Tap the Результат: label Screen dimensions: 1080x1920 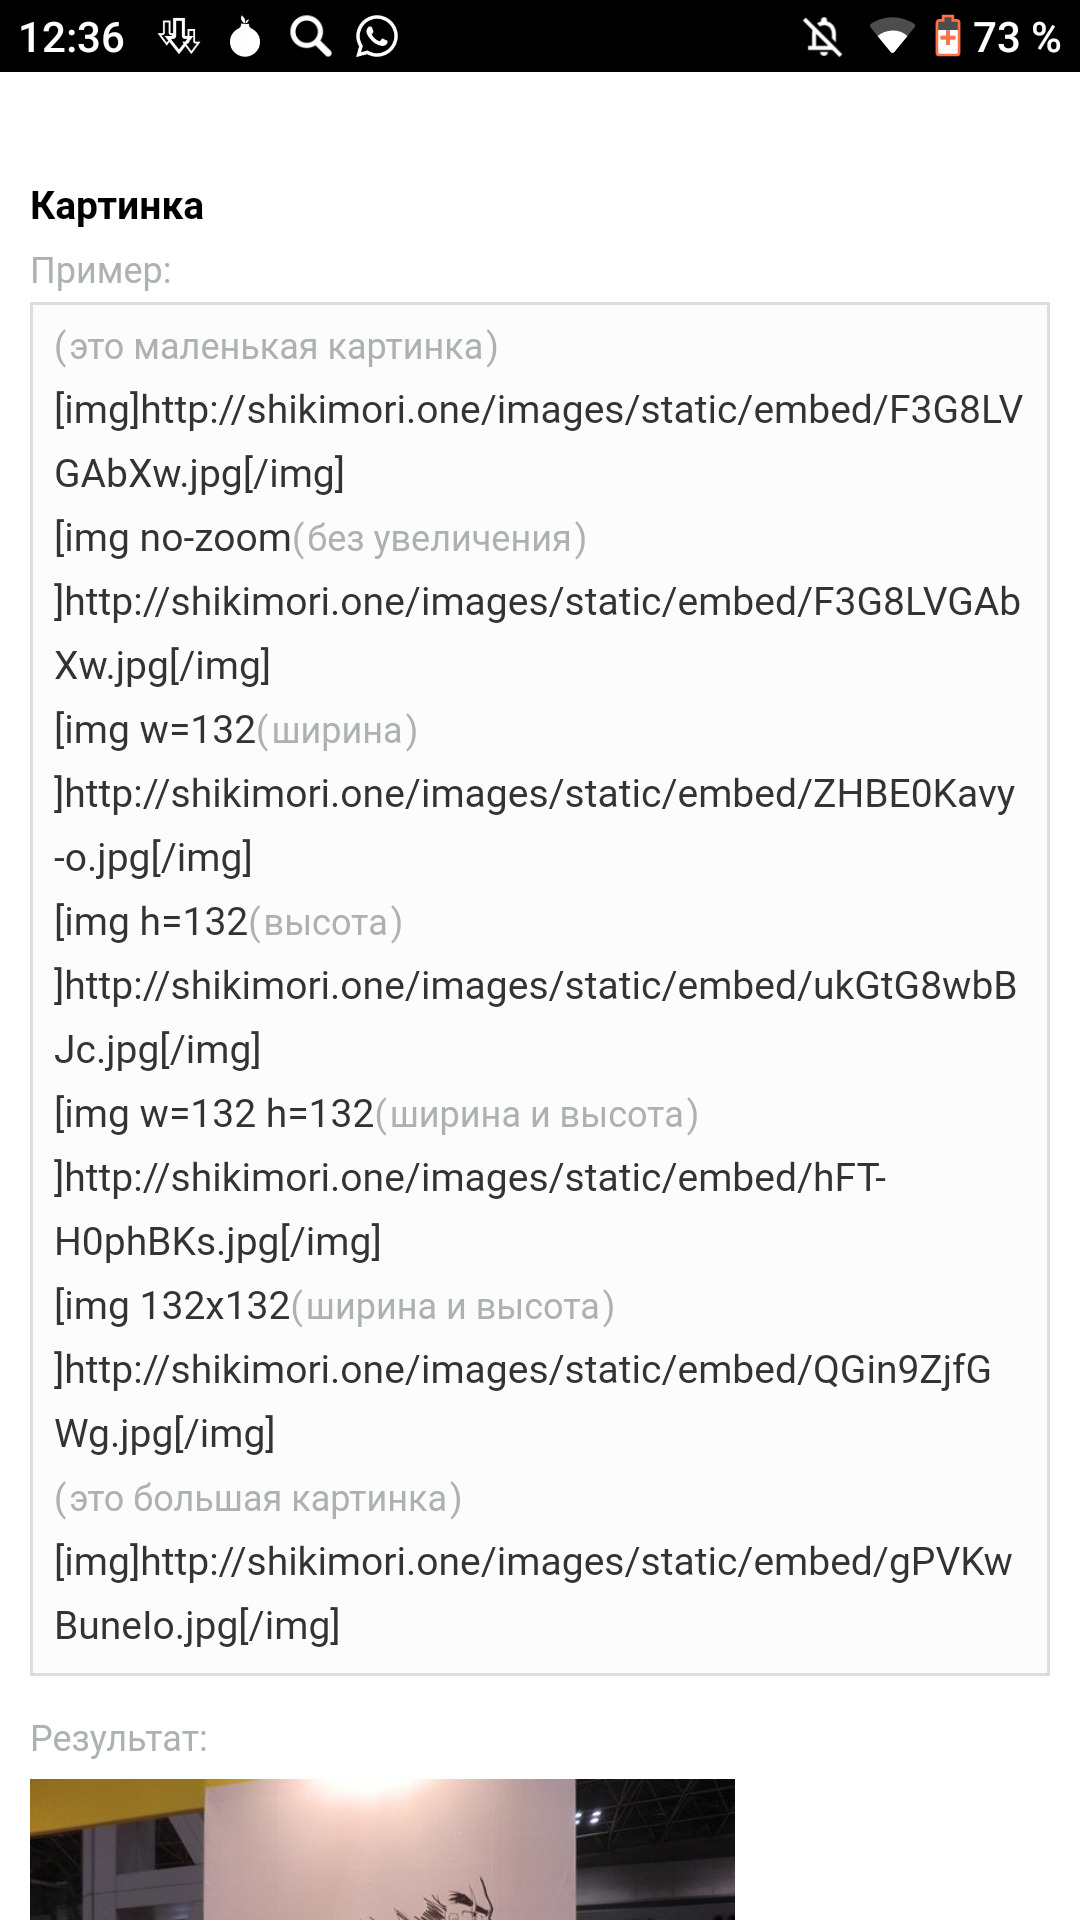tap(119, 1739)
